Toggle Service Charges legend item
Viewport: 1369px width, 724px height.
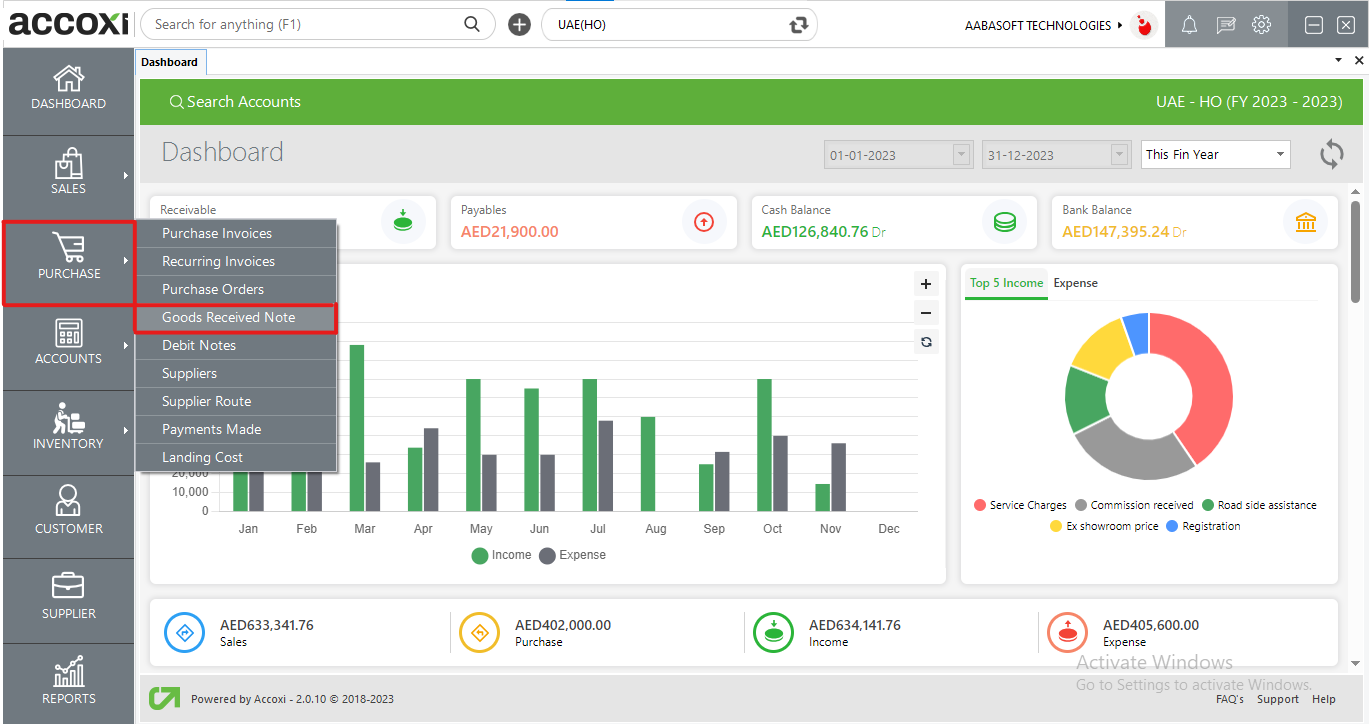(1019, 505)
